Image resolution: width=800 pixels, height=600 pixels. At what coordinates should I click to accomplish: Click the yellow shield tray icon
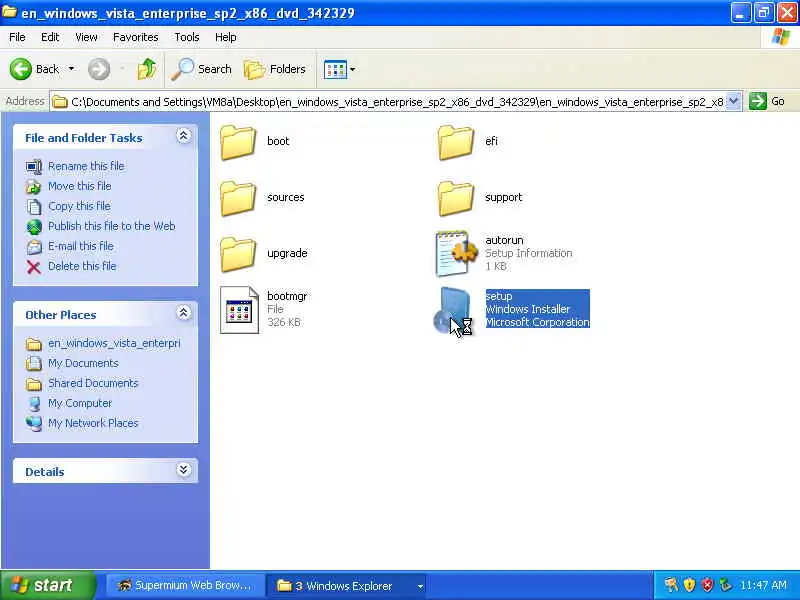689,585
